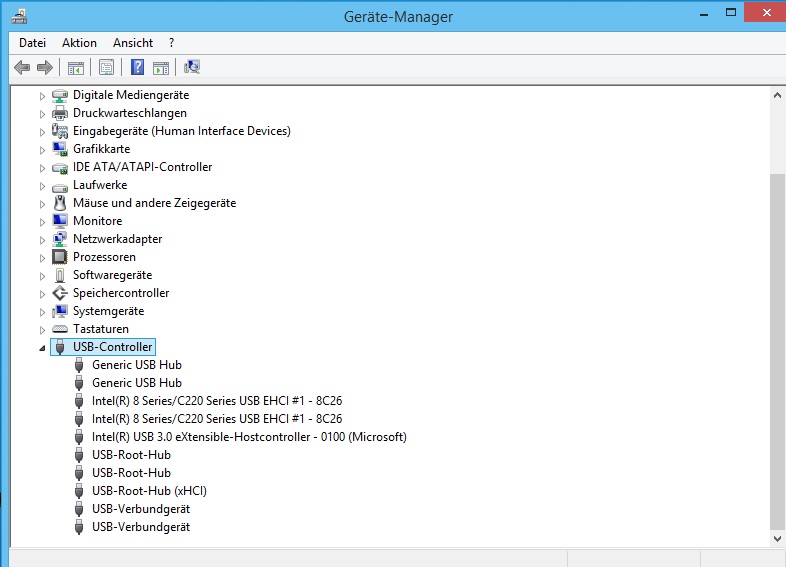Expand the Grafikkarte node arrow
786x567 pixels.
coord(42,150)
